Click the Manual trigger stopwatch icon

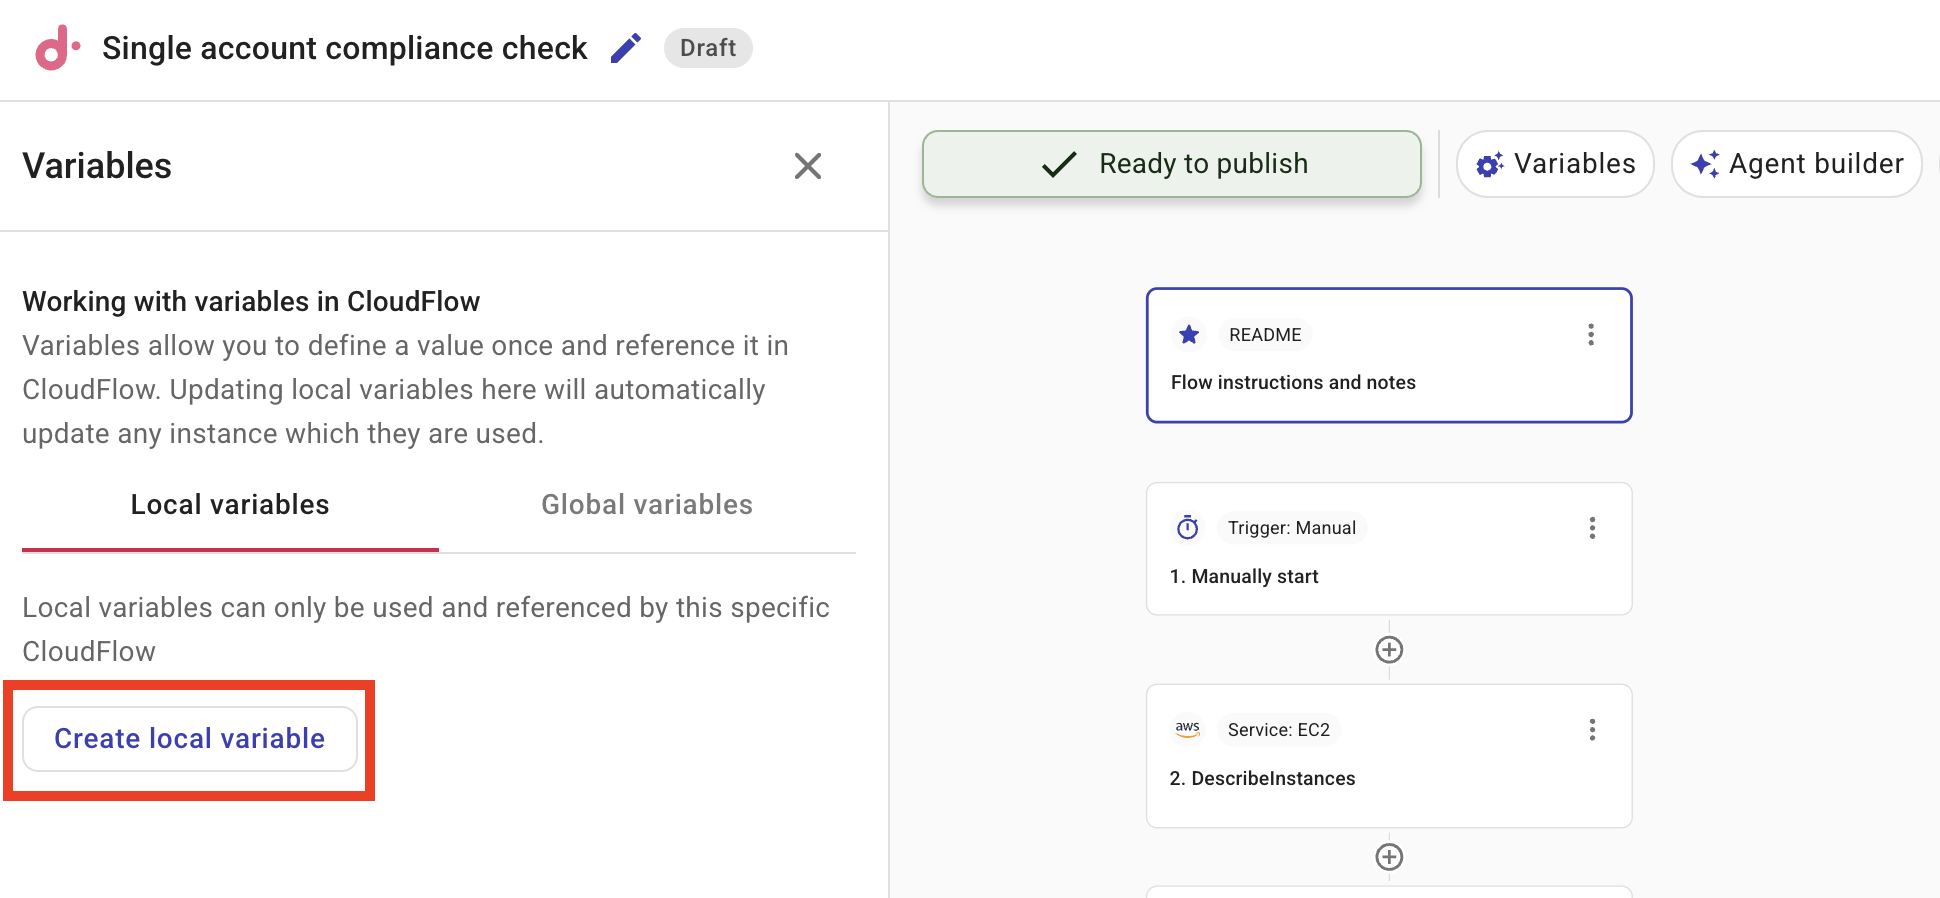[1187, 528]
